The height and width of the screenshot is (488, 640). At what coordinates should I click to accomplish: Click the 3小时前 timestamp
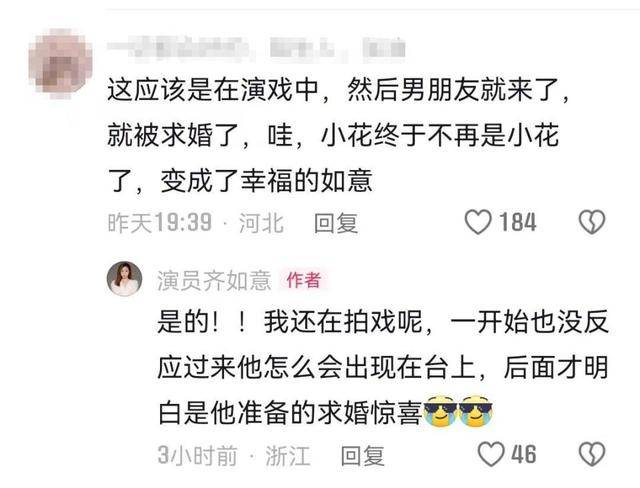tap(198, 455)
